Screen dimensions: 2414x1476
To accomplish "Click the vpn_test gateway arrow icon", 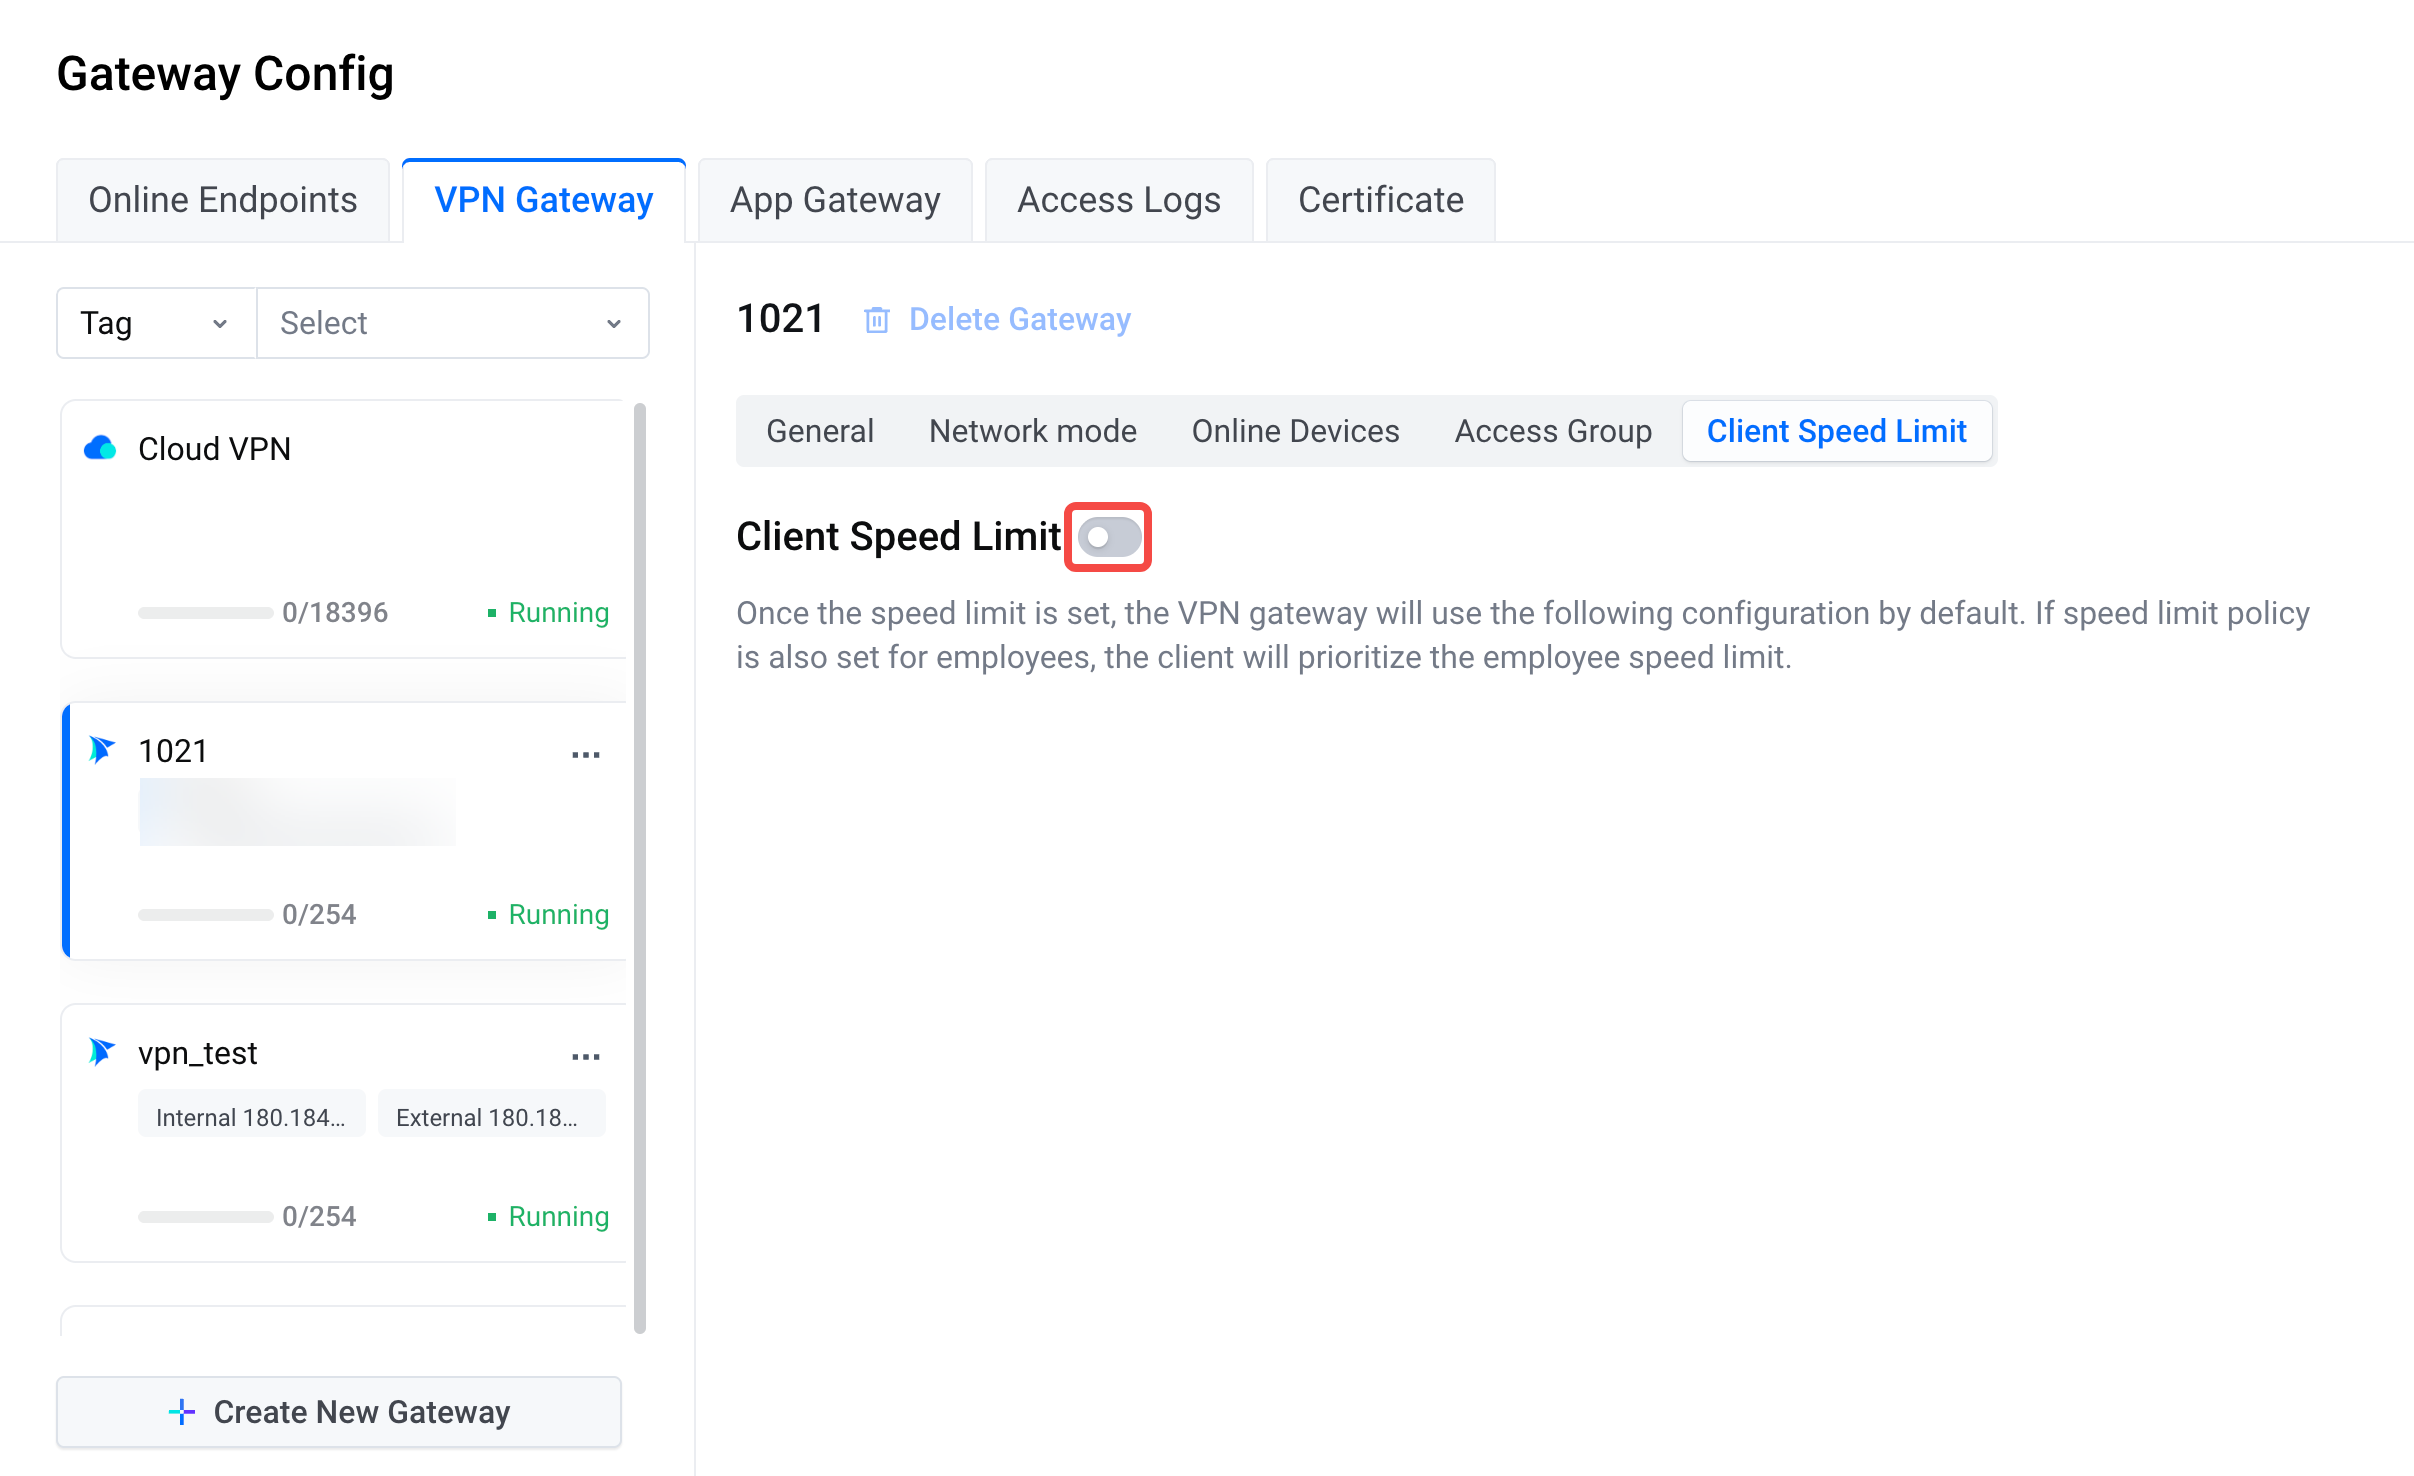I will [102, 1052].
